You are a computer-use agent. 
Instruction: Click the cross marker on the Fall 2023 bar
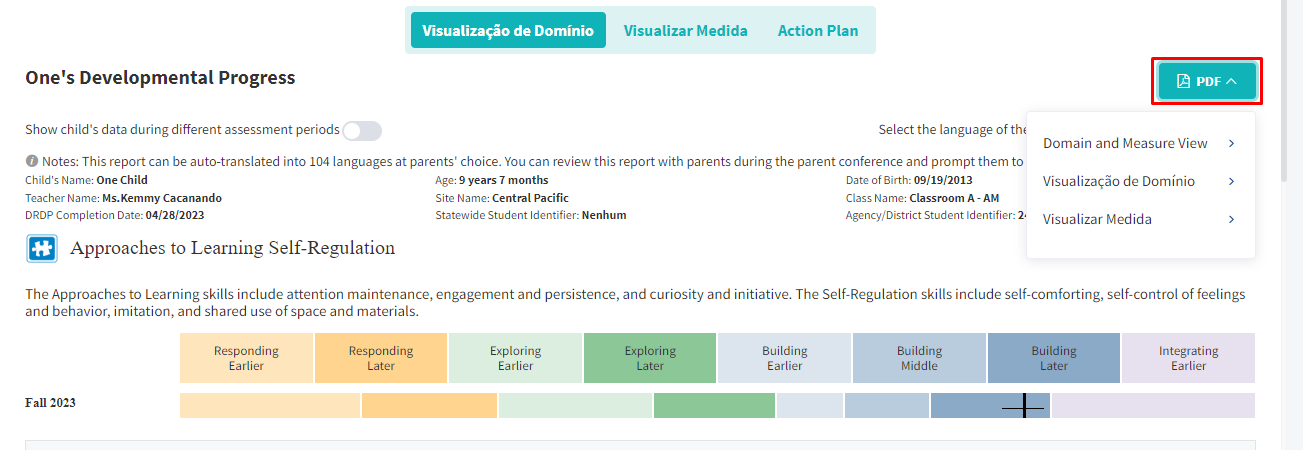(1023, 406)
